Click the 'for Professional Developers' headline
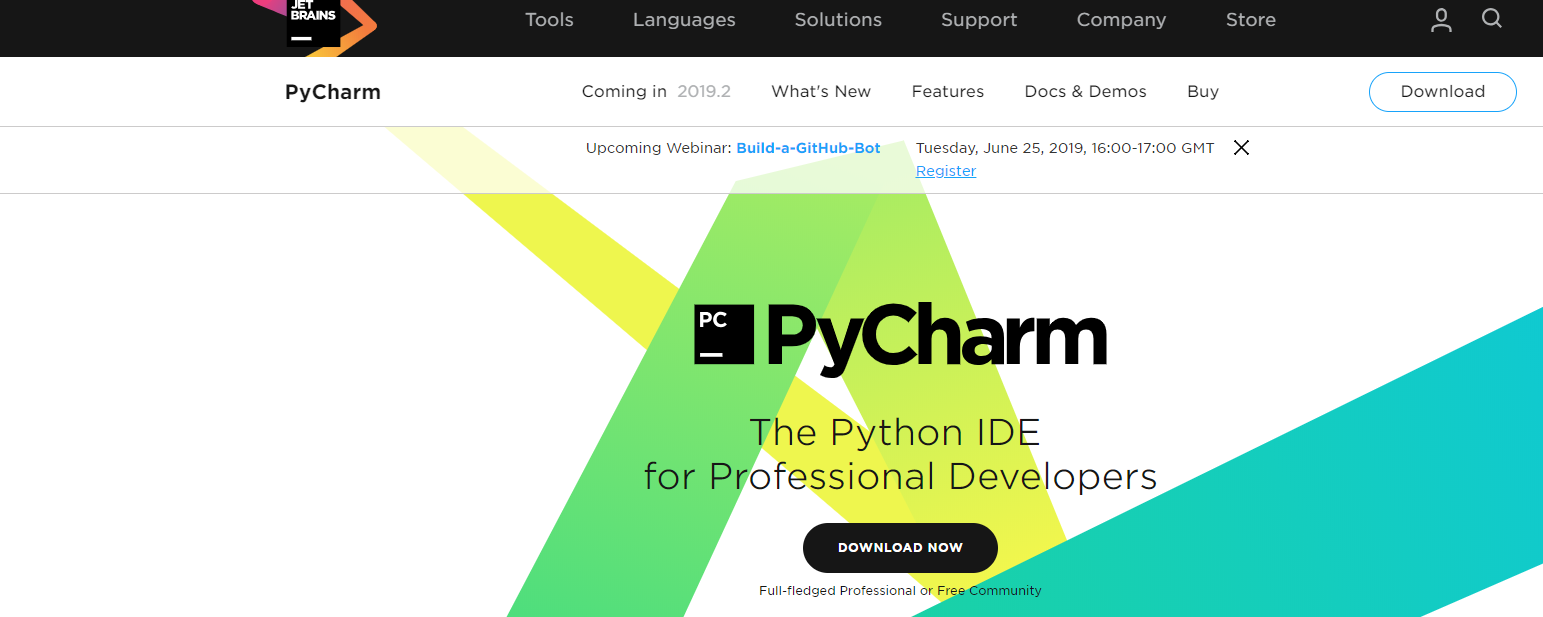 900,476
